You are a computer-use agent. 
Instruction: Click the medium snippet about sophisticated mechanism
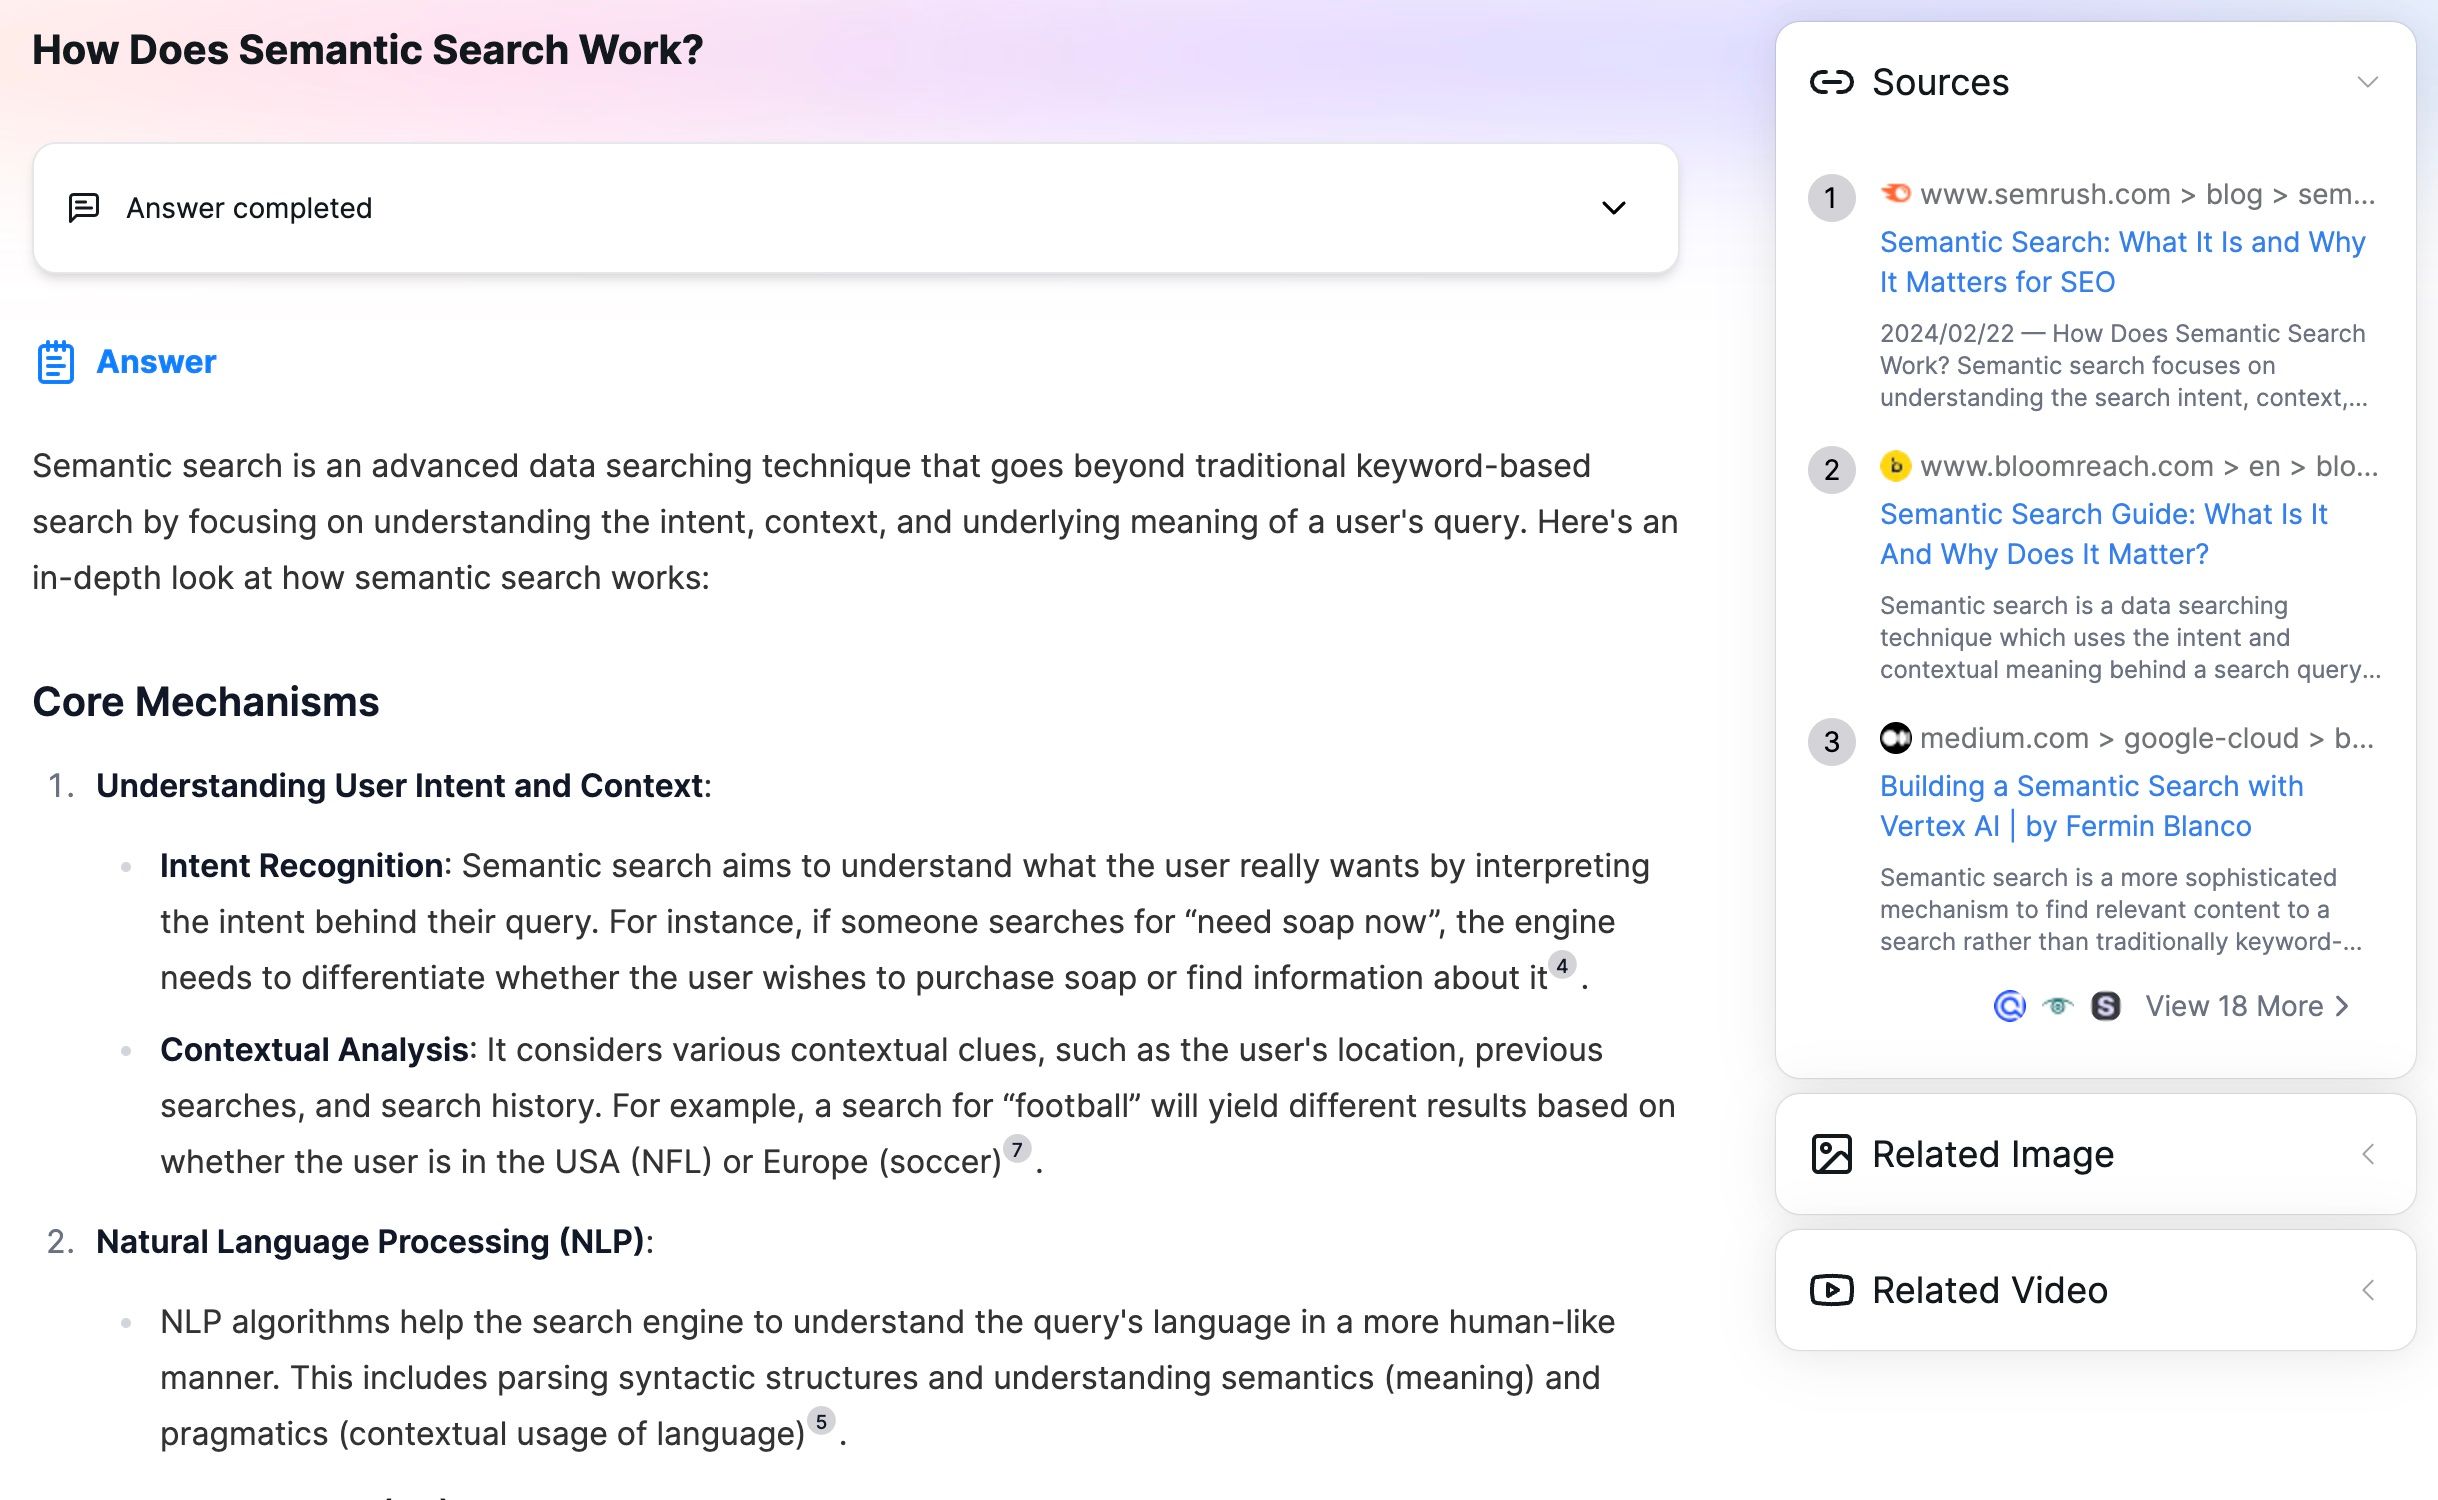(2121, 910)
